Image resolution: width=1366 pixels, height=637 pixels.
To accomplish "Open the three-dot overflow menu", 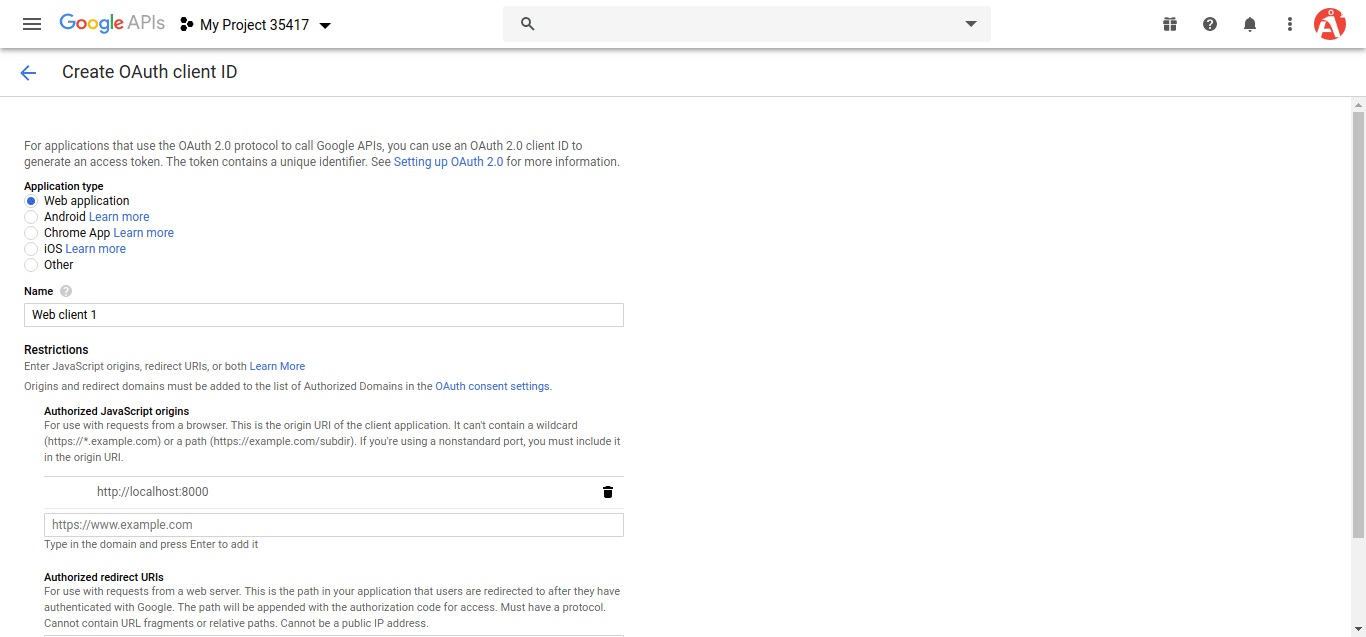I will click(x=1289, y=23).
